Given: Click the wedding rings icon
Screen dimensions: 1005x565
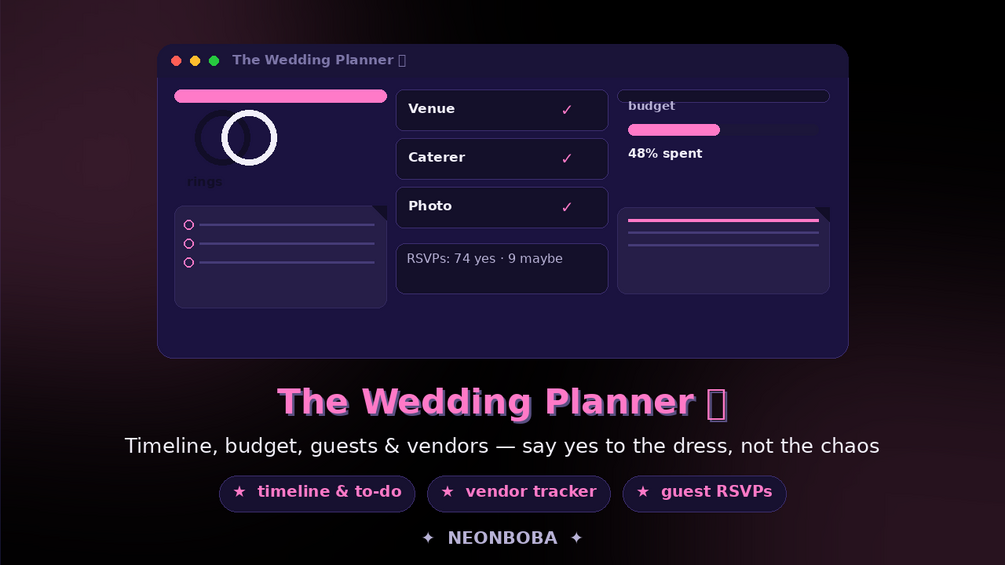Looking at the screenshot, I should click(236, 138).
